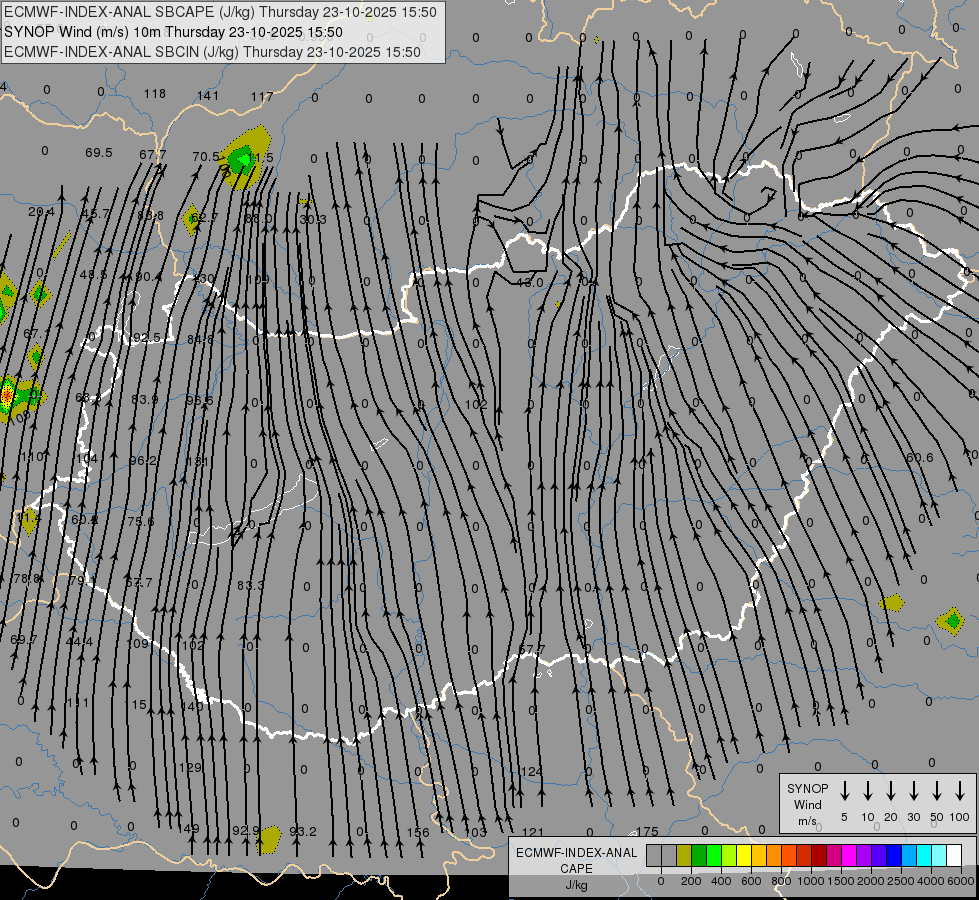Click the map value 83.9
Viewport: 979px width, 900px height.
145,400
